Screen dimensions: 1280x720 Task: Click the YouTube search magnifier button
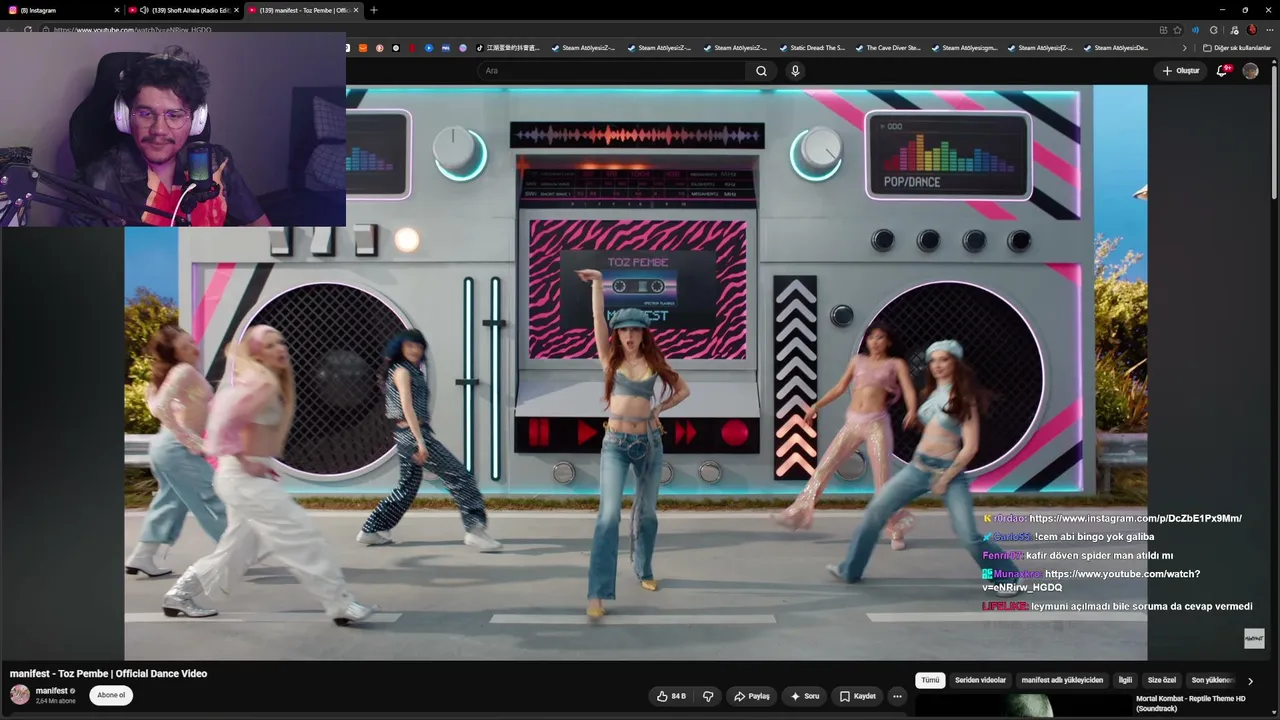tap(761, 71)
